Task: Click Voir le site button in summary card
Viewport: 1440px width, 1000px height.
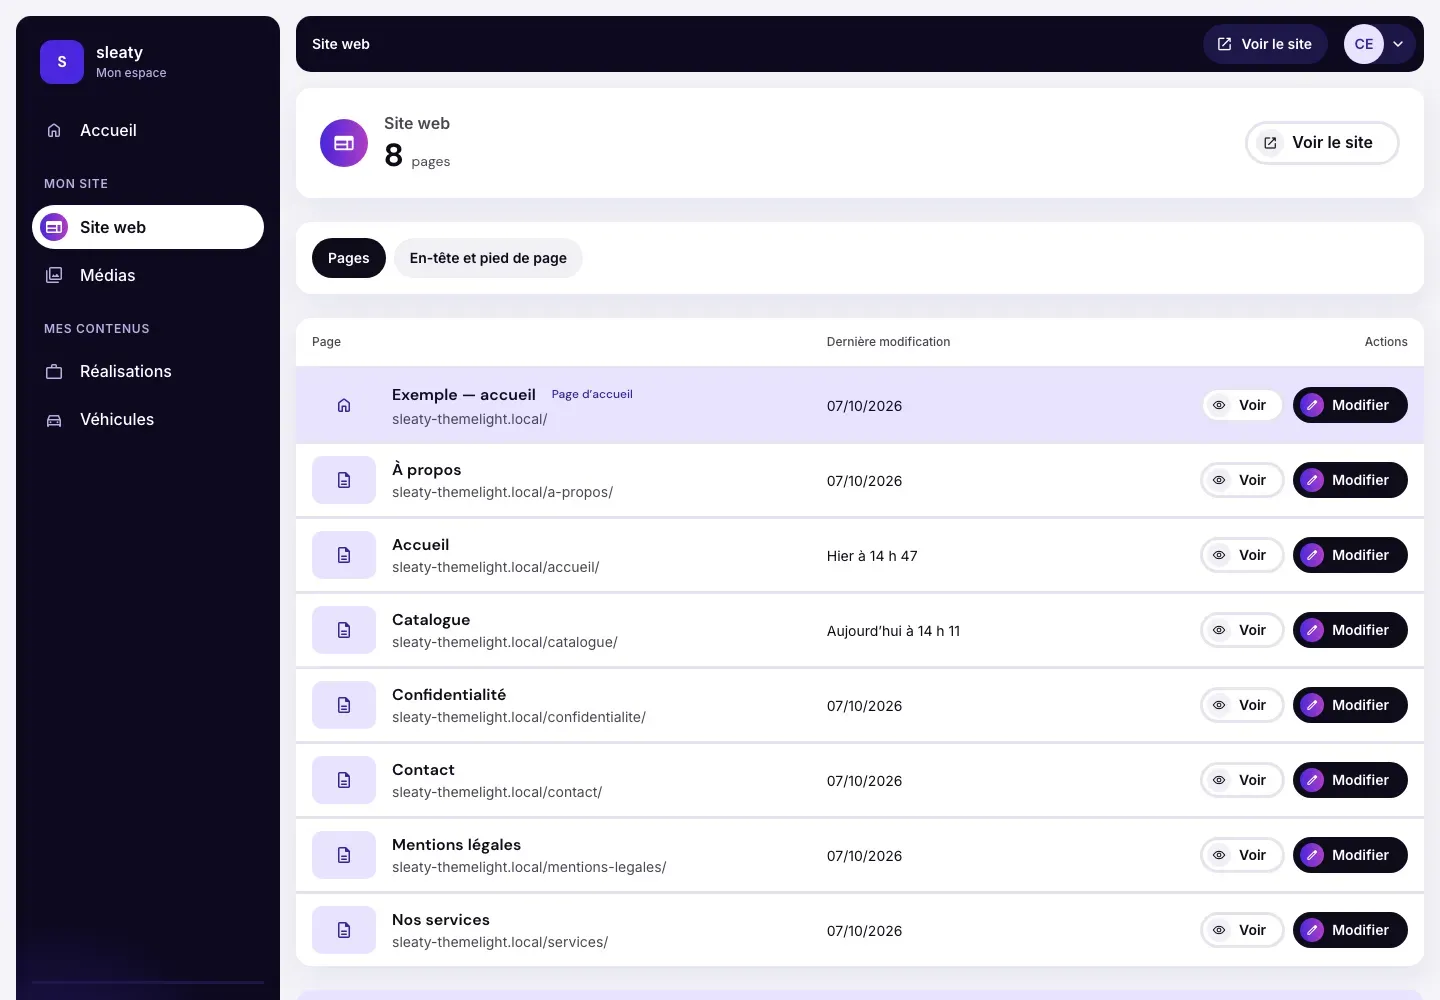Action: [x=1322, y=143]
